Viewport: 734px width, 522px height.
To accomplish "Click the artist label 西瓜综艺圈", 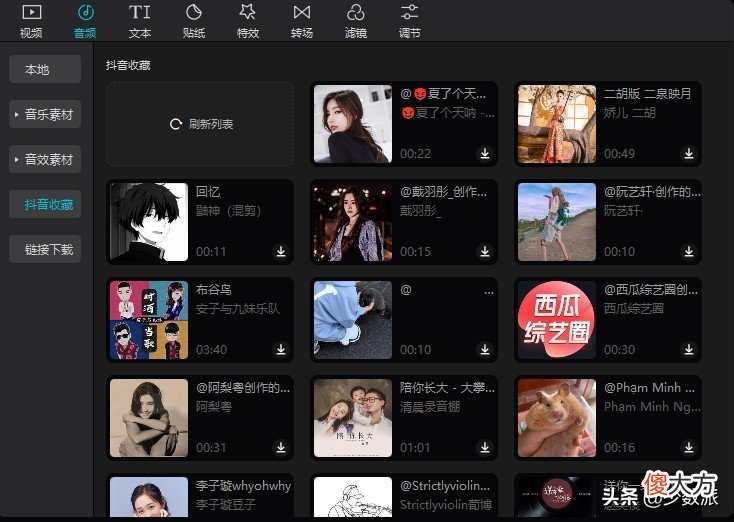I will click(x=634, y=309).
